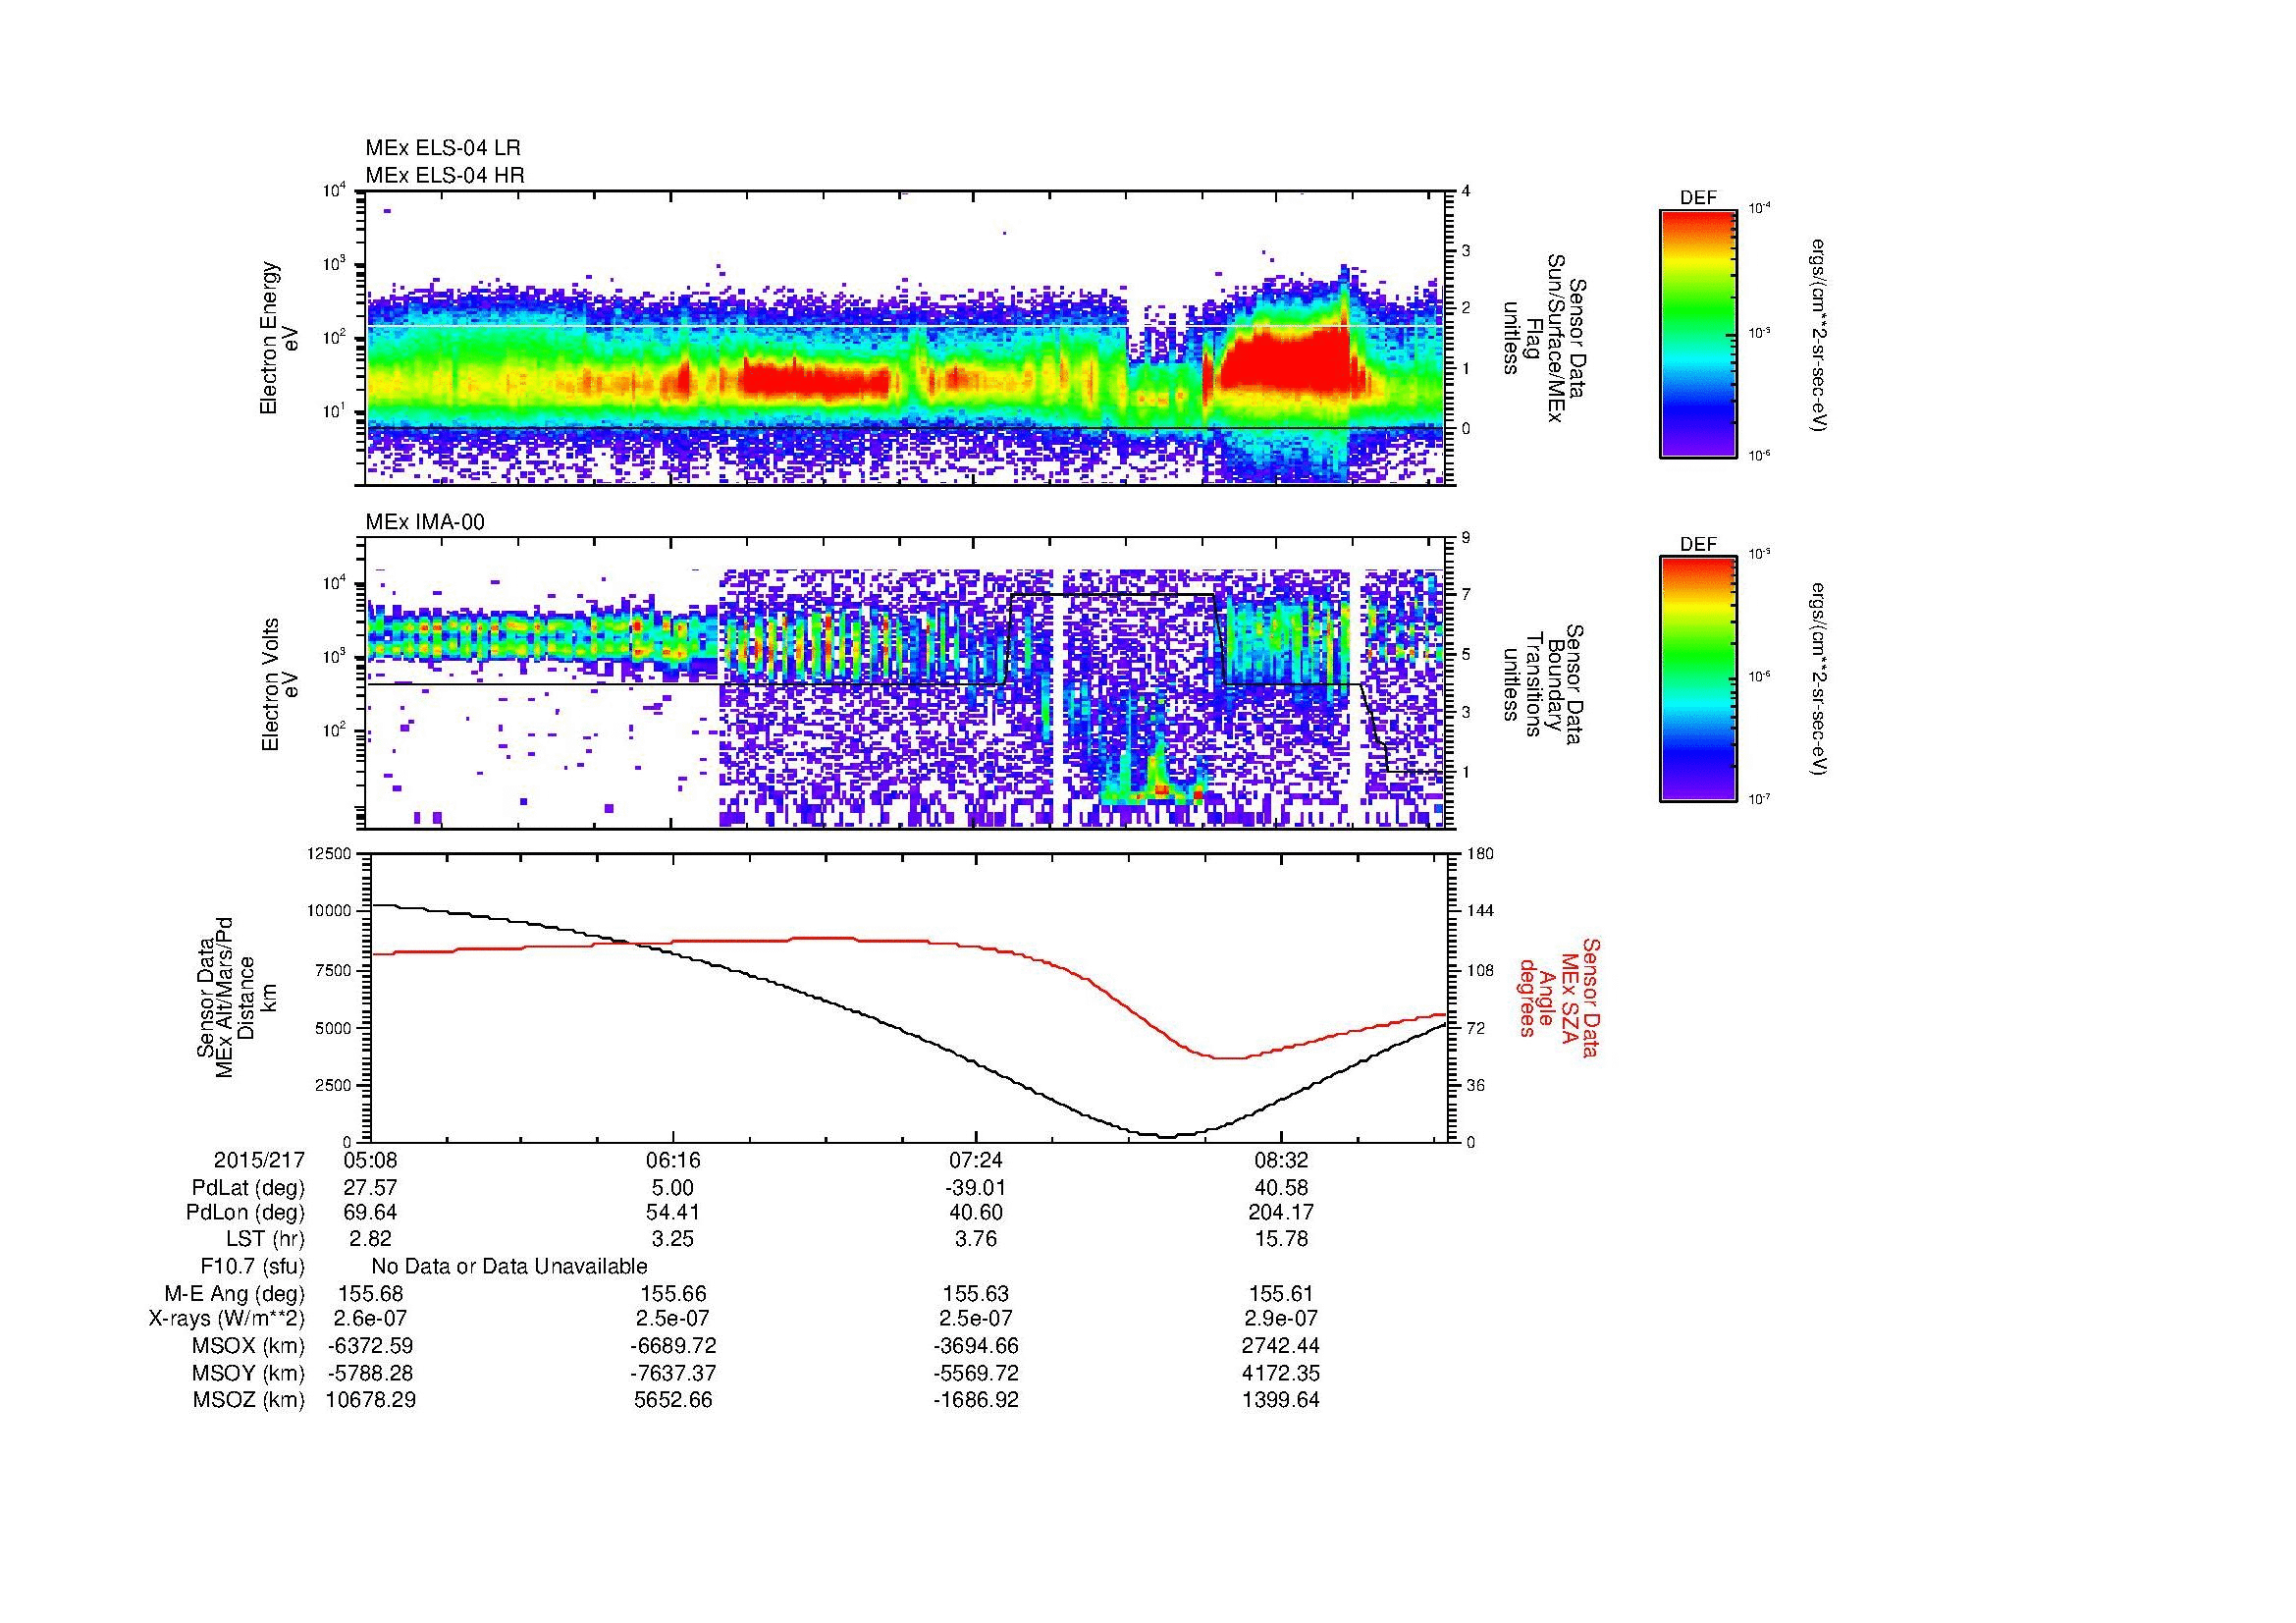Click the top DEF color bar
This screenshot has height=1623, width=2296.
tap(1697, 333)
